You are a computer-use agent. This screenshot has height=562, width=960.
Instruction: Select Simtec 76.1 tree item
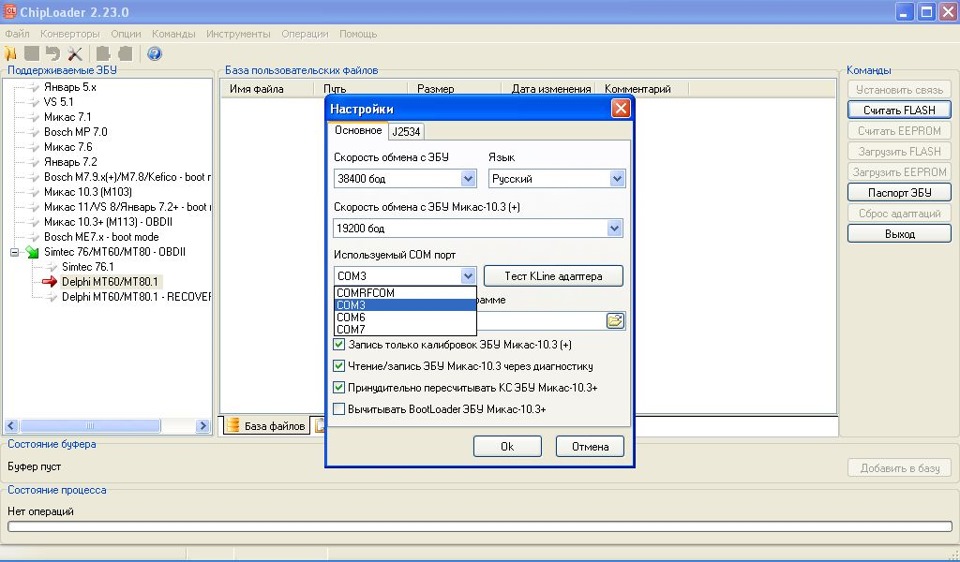click(88, 267)
